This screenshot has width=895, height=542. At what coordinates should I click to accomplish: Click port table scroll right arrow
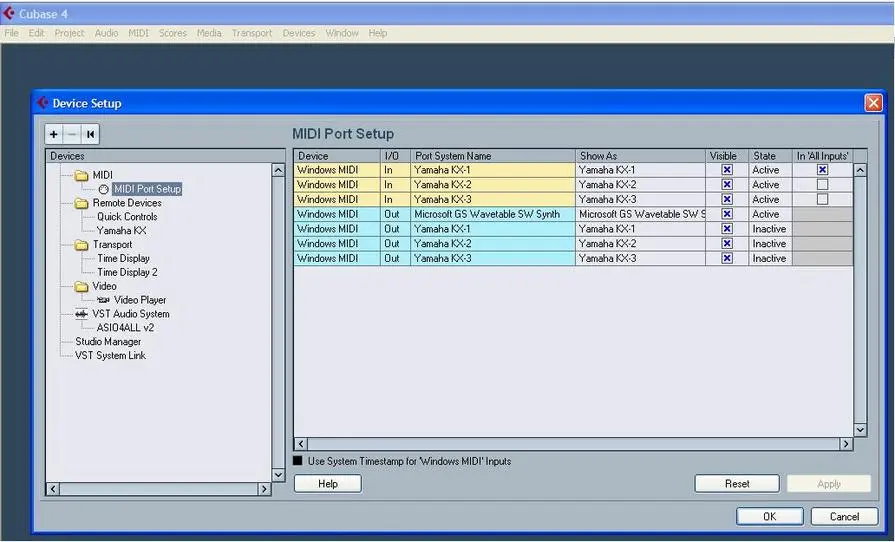[846, 444]
